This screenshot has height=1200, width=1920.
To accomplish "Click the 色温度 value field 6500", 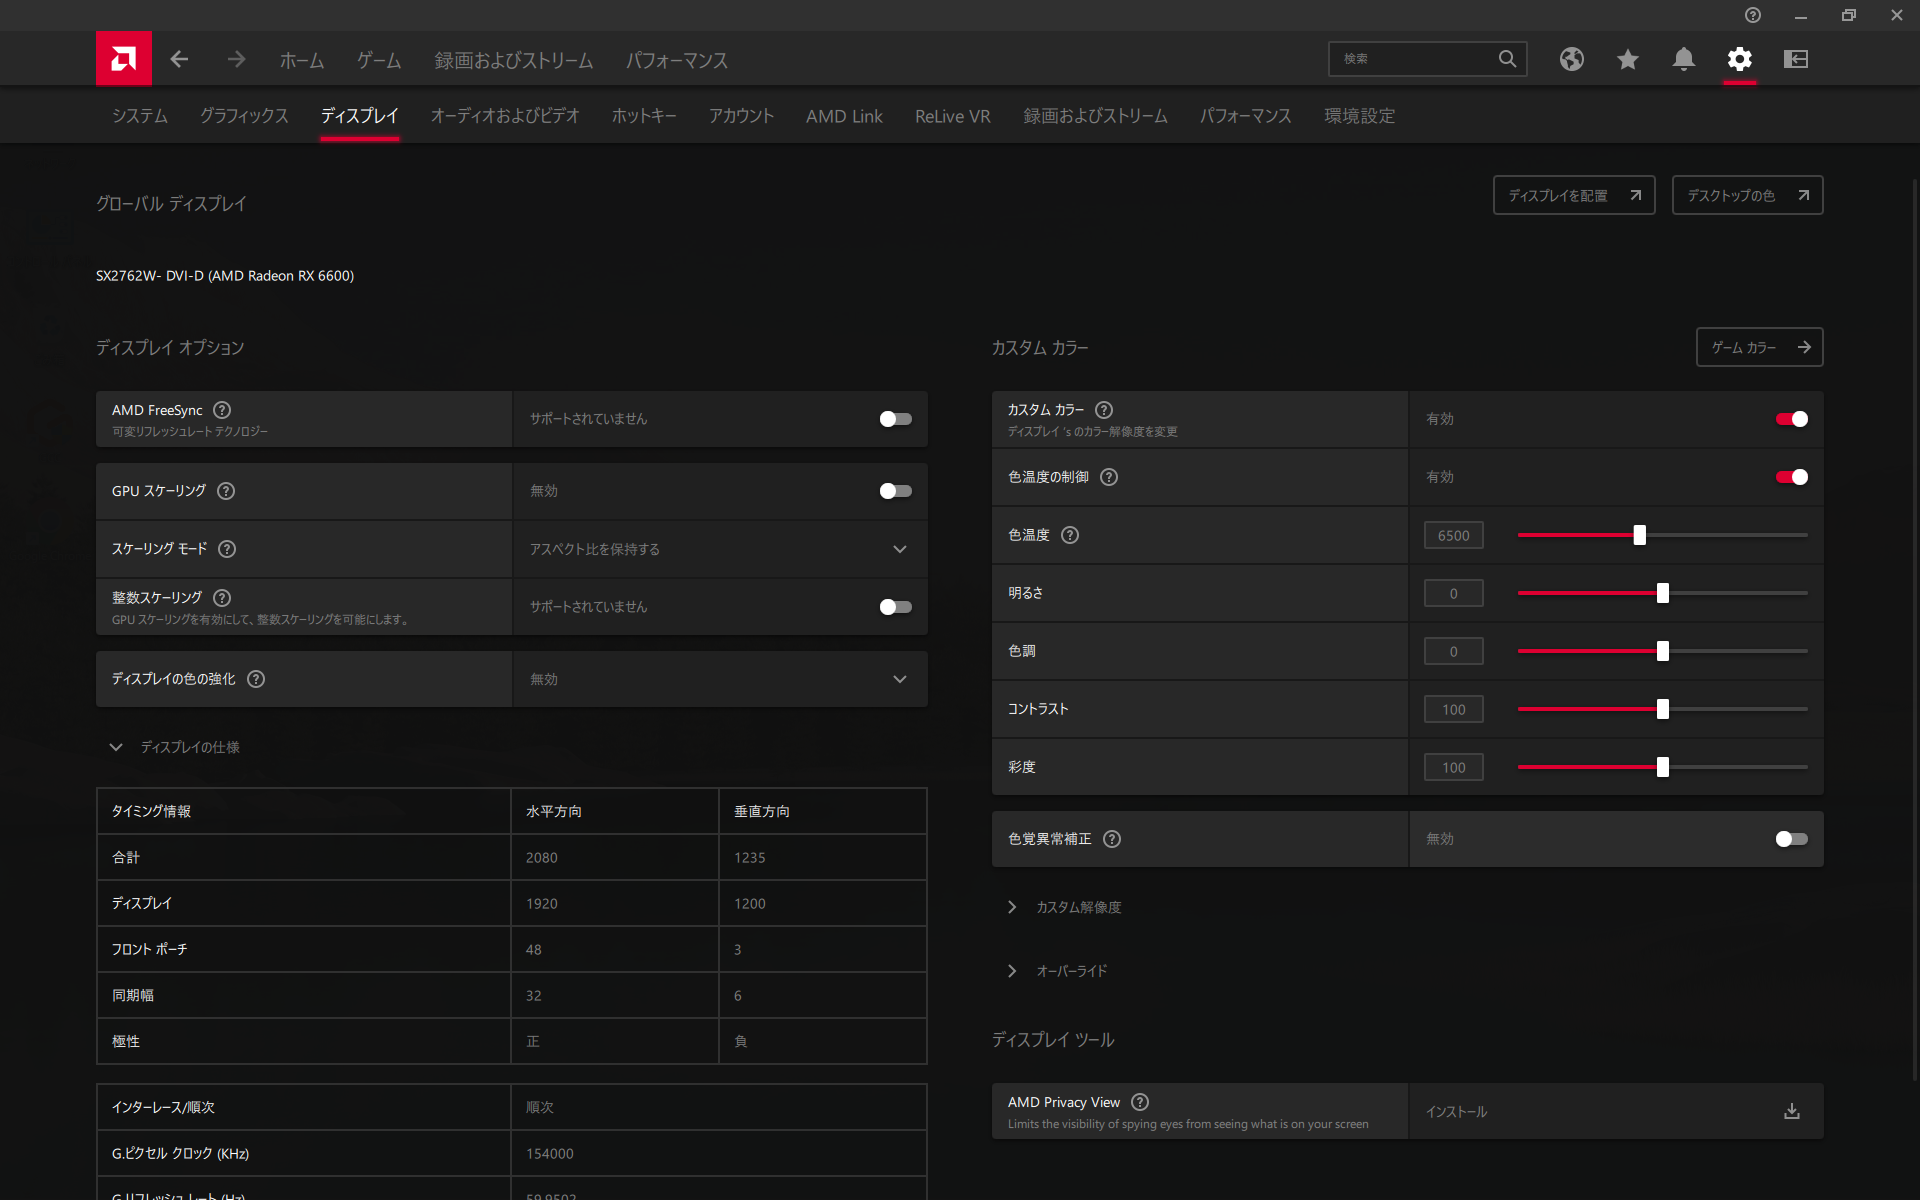I will point(1453,535).
